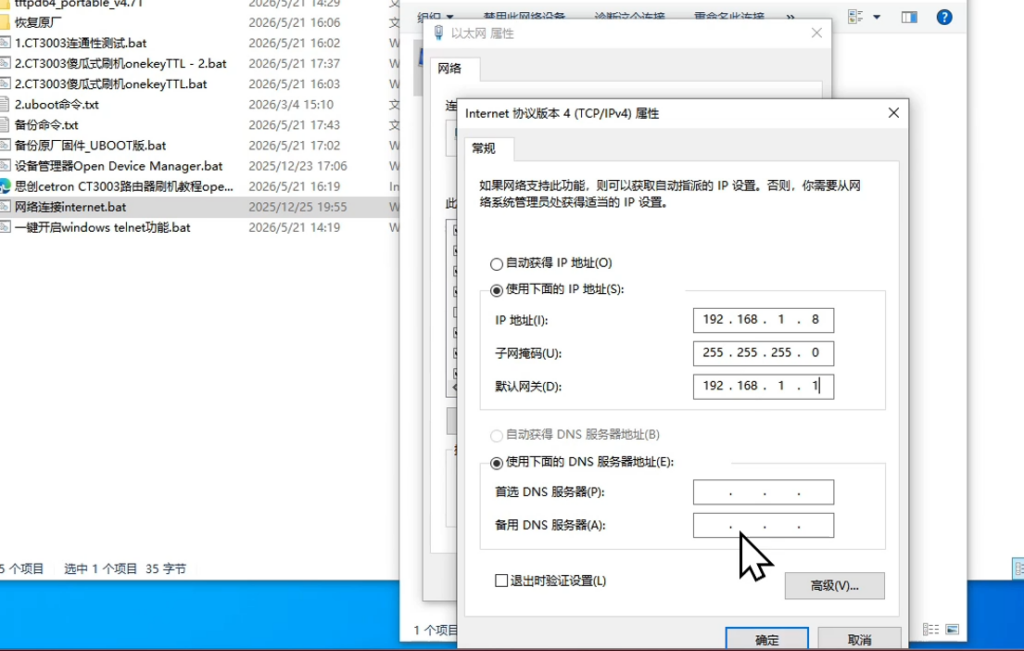Click the batch icon of 1.CT3003连通性测试.bat
The width and height of the screenshot is (1024, 651).
click(x=5, y=43)
